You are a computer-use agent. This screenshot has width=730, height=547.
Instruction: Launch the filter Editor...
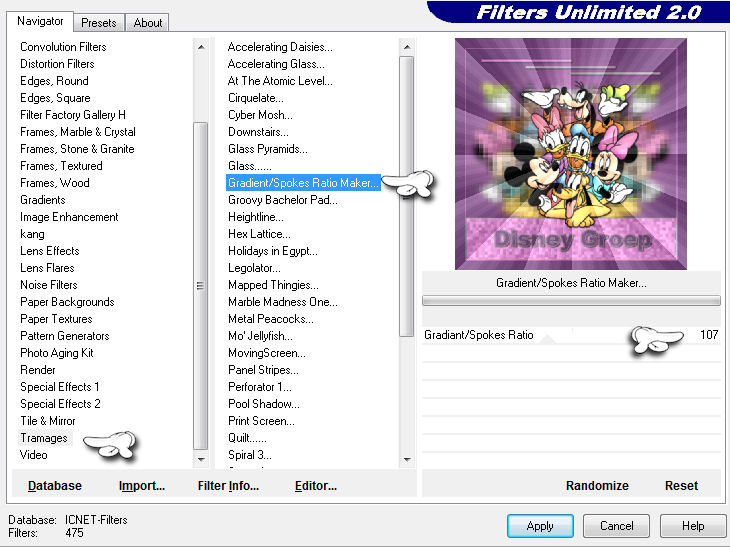tap(316, 486)
